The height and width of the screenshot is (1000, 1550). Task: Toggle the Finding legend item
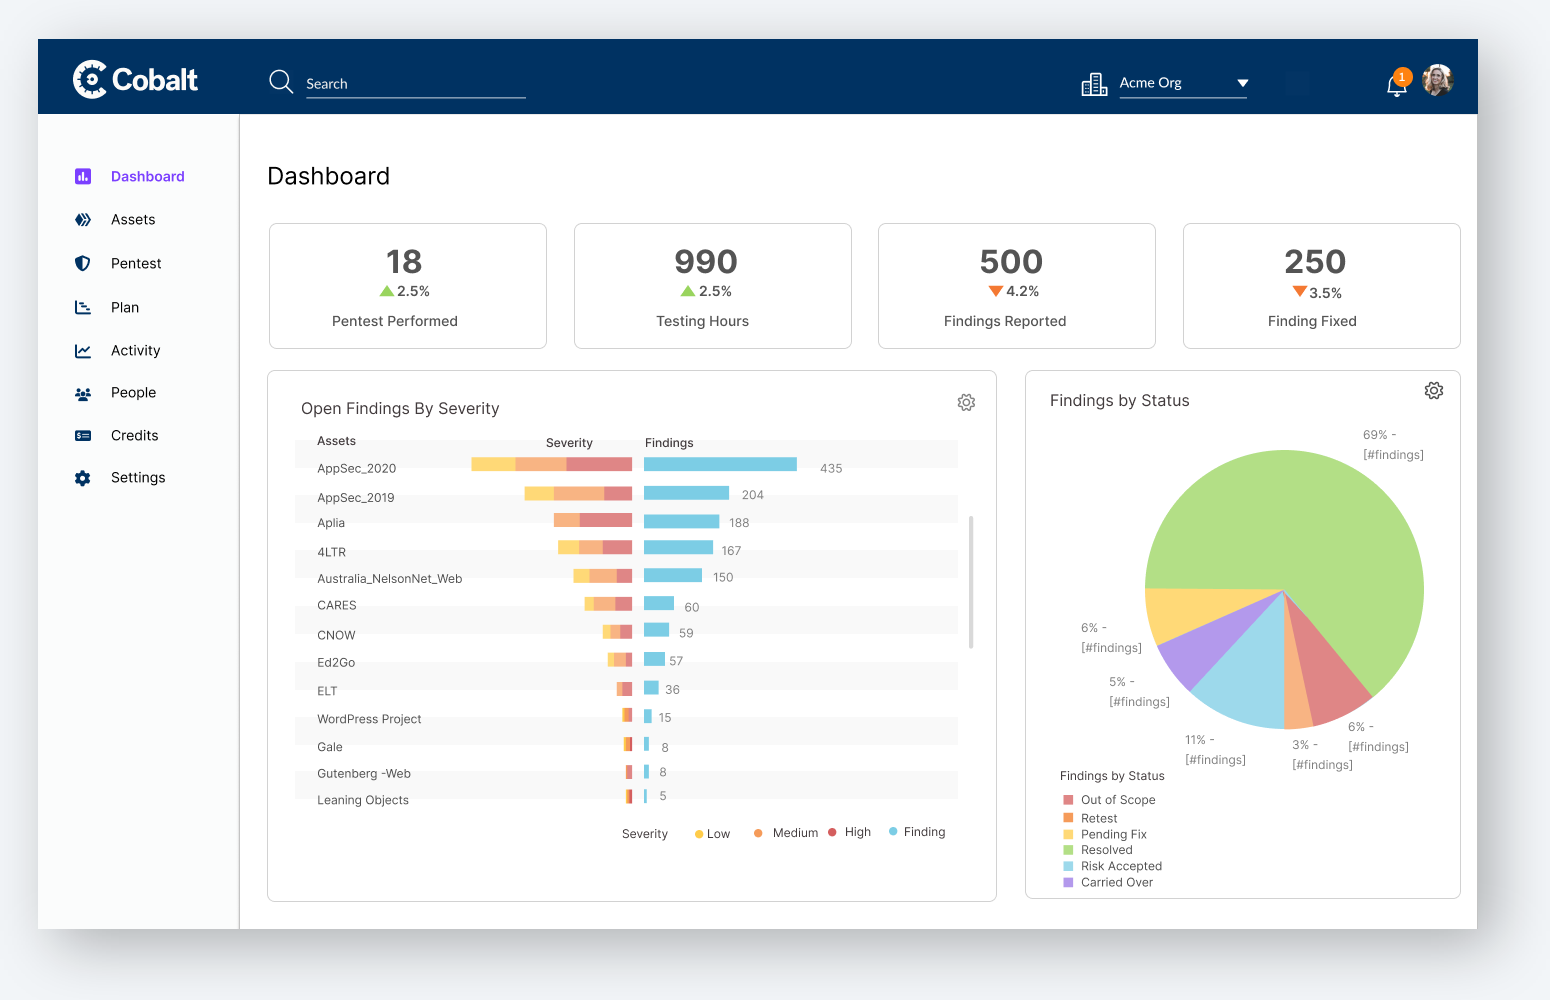click(x=917, y=832)
